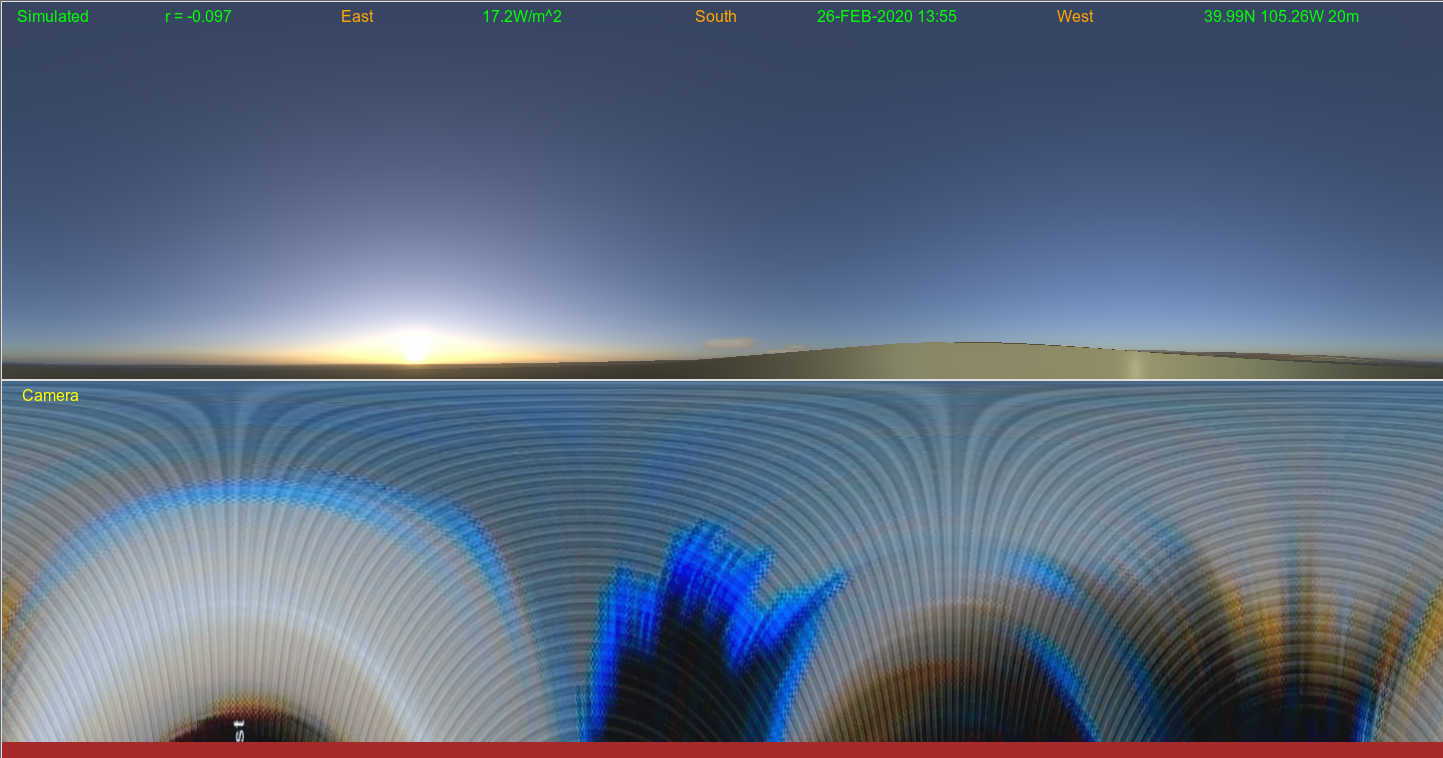The height and width of the screenshot is (758, 1443).
Task: Select the West direction label
Action: (x=1075, y=17)
